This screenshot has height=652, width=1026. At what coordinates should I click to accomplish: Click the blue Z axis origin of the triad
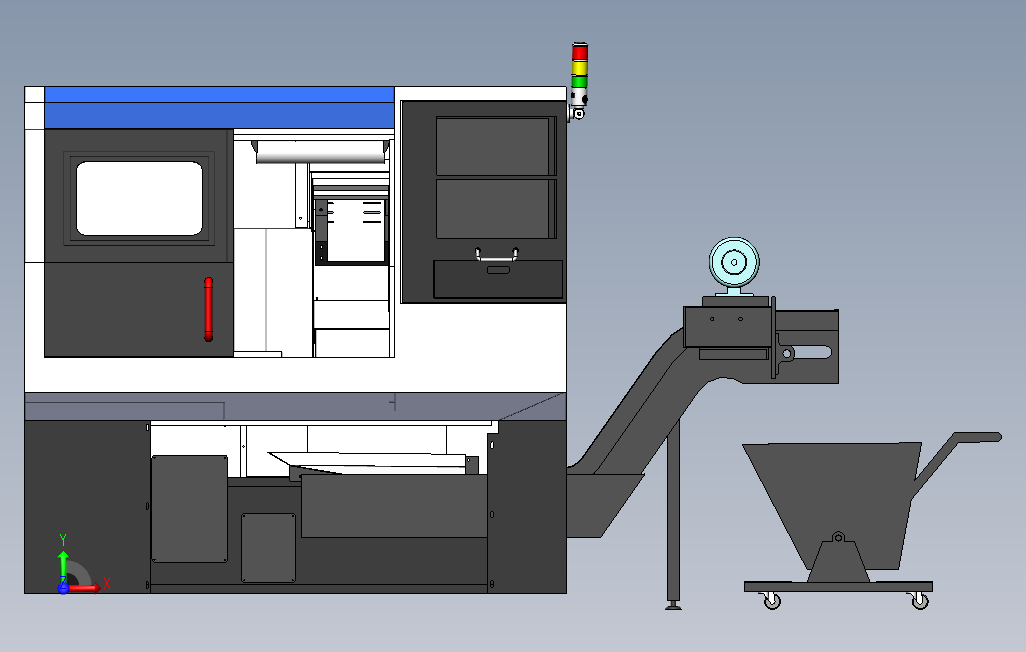point(63,588)
